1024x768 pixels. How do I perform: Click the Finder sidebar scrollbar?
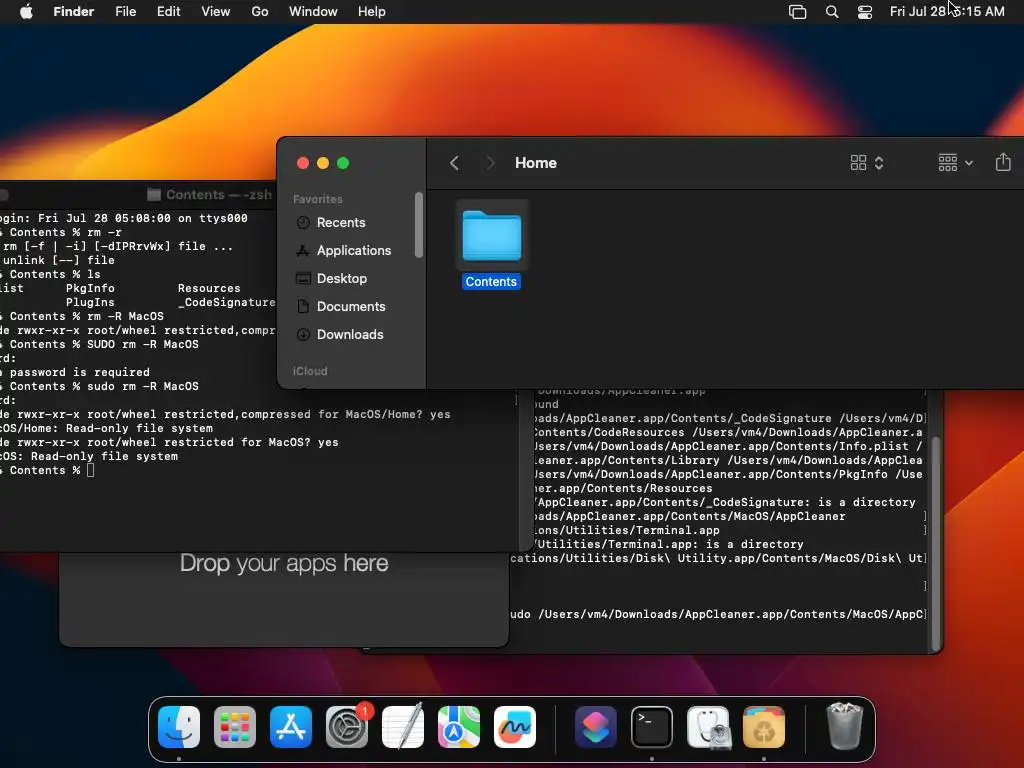coord(419,225)
